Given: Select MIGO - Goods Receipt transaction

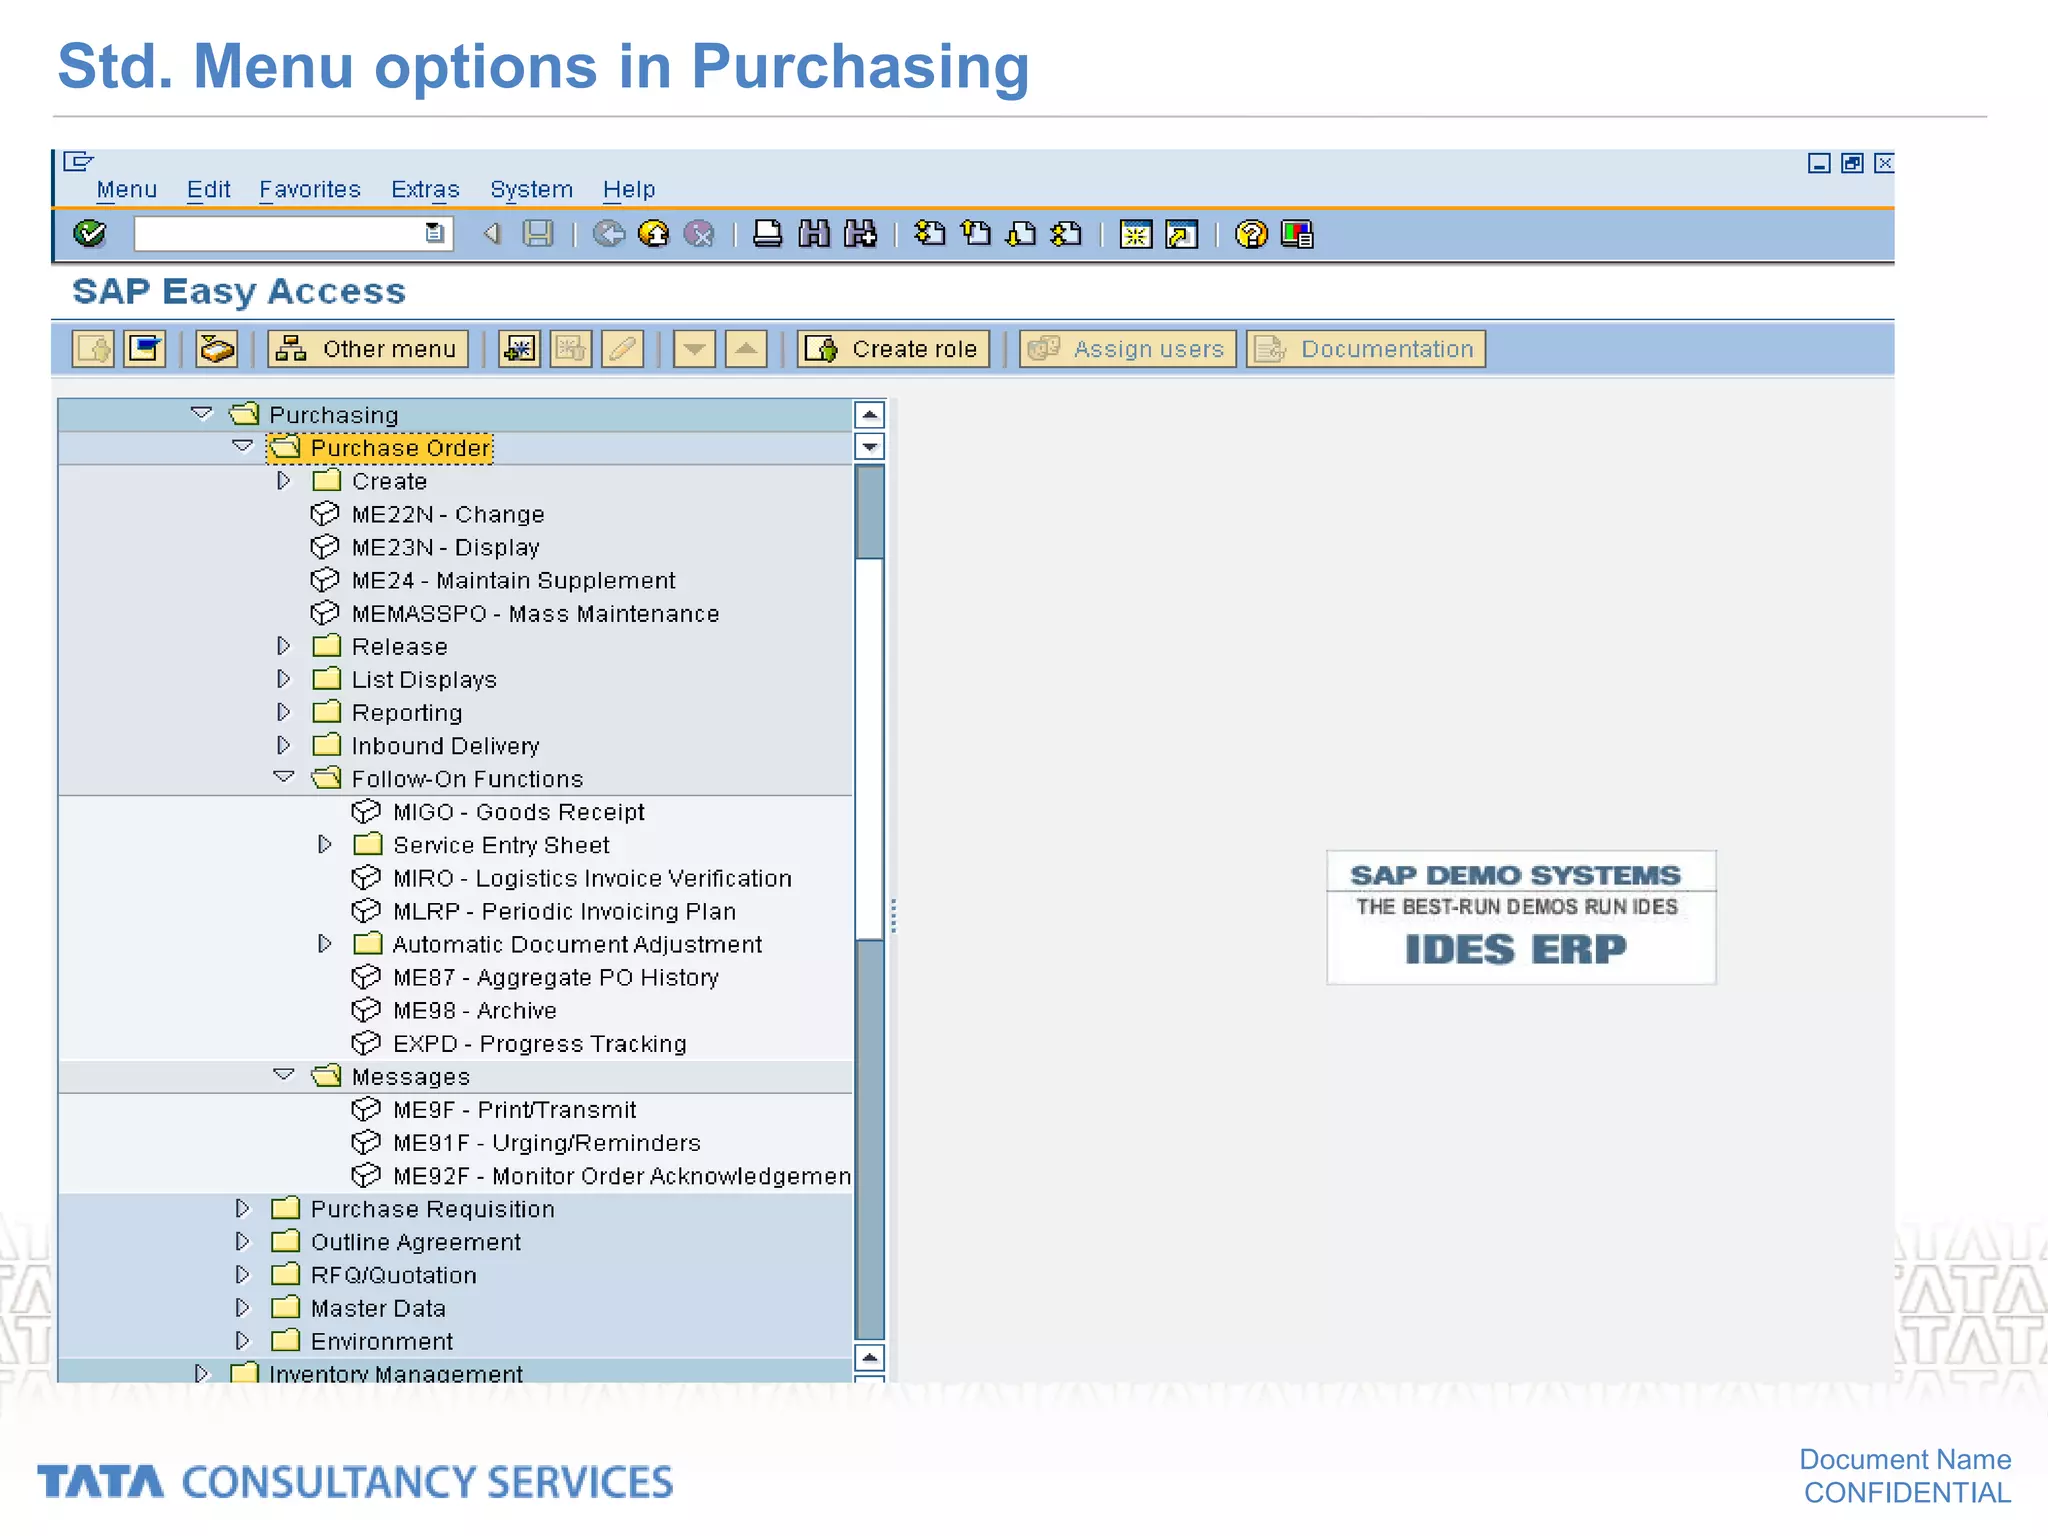Looking at the screenshot, I should [519, 812].
